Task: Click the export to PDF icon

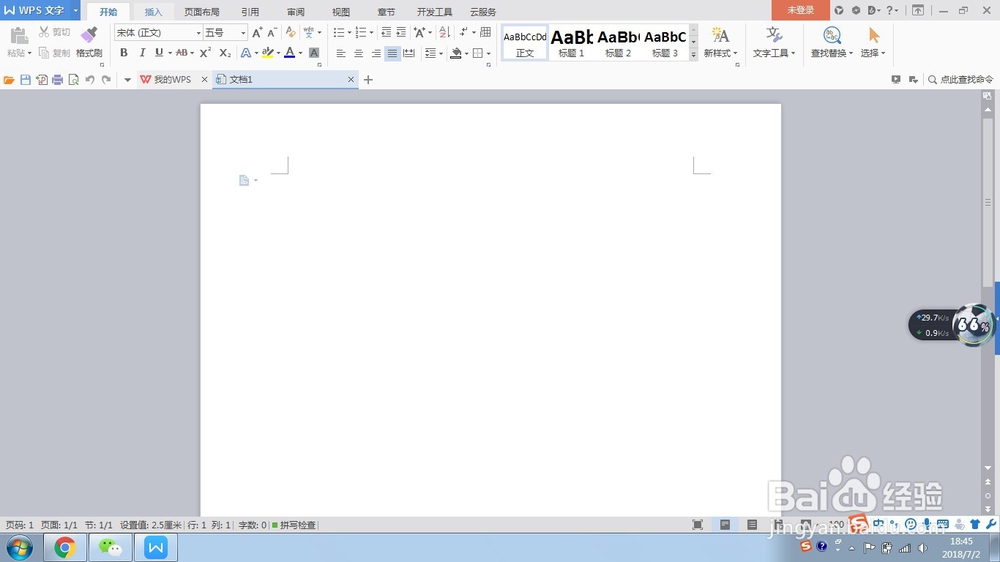Action: tap(41, 80)
